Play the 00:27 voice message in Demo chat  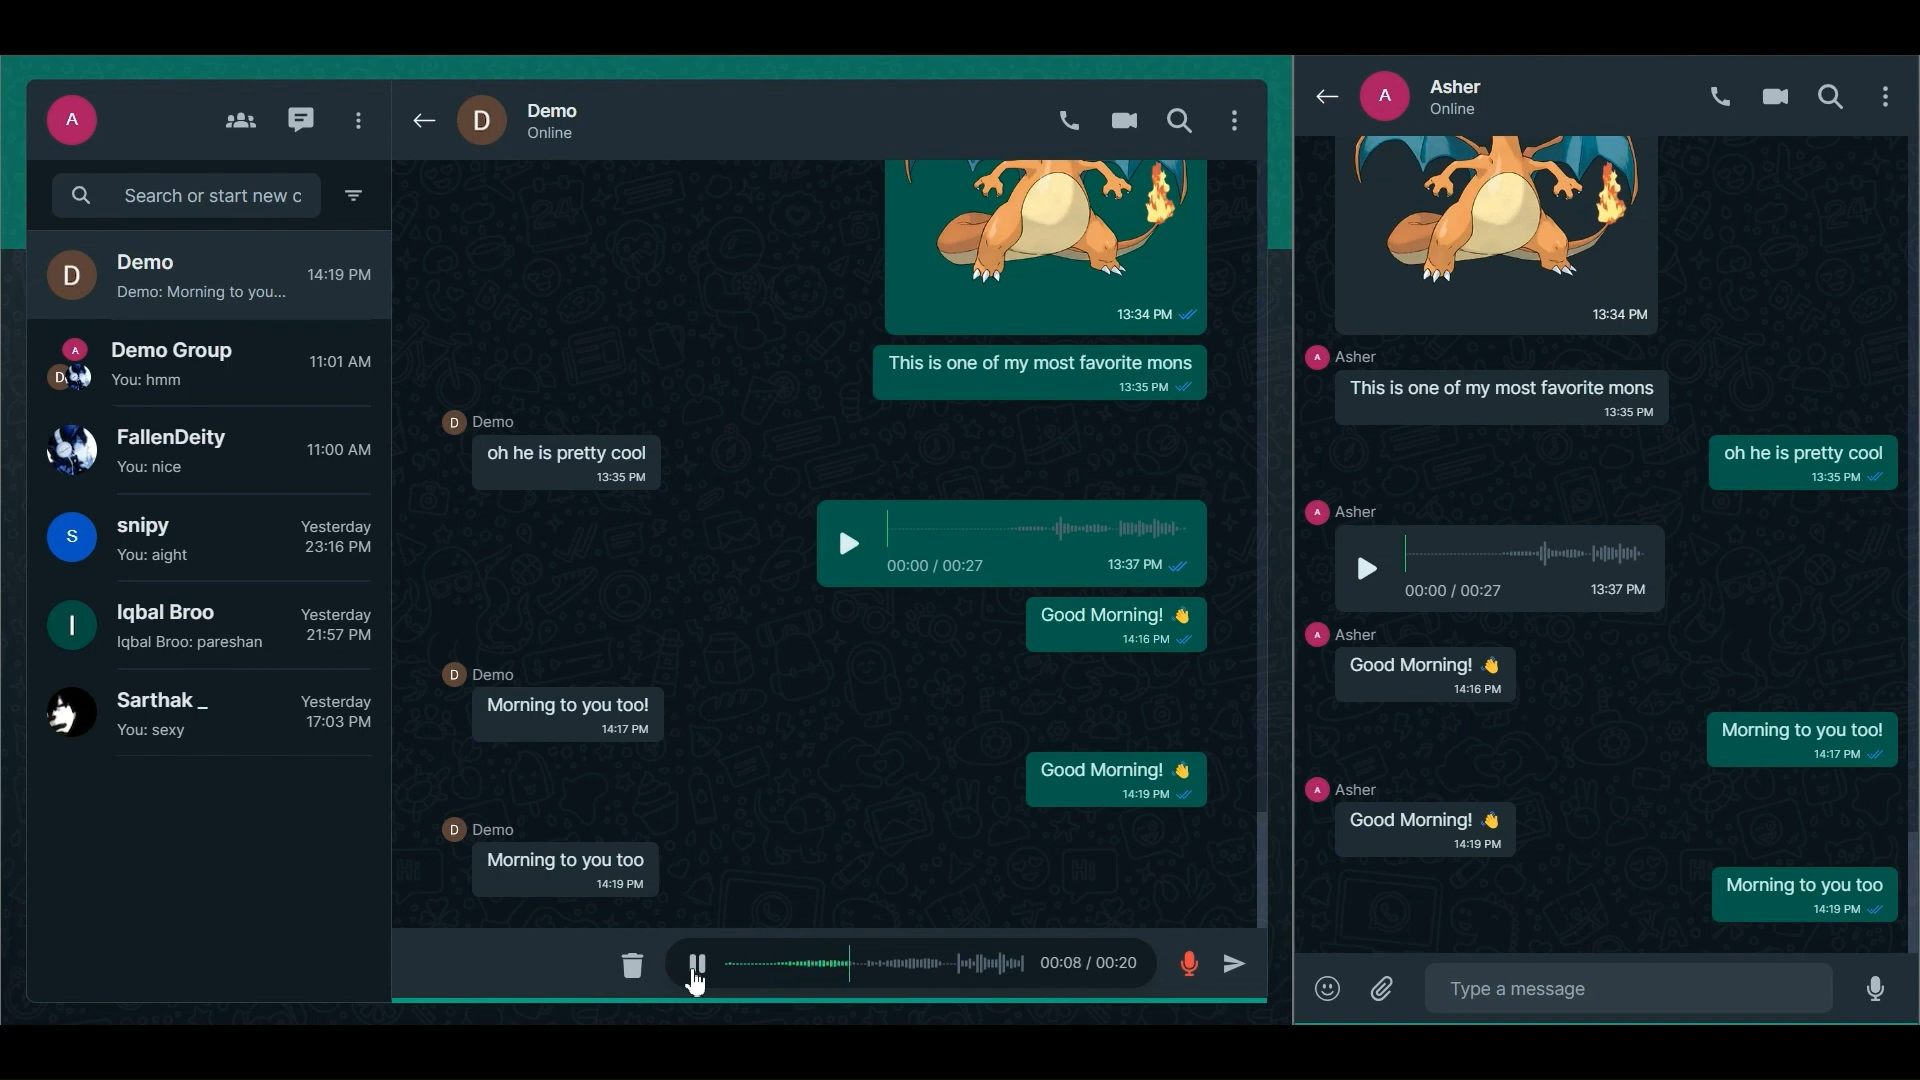[849, 544]
